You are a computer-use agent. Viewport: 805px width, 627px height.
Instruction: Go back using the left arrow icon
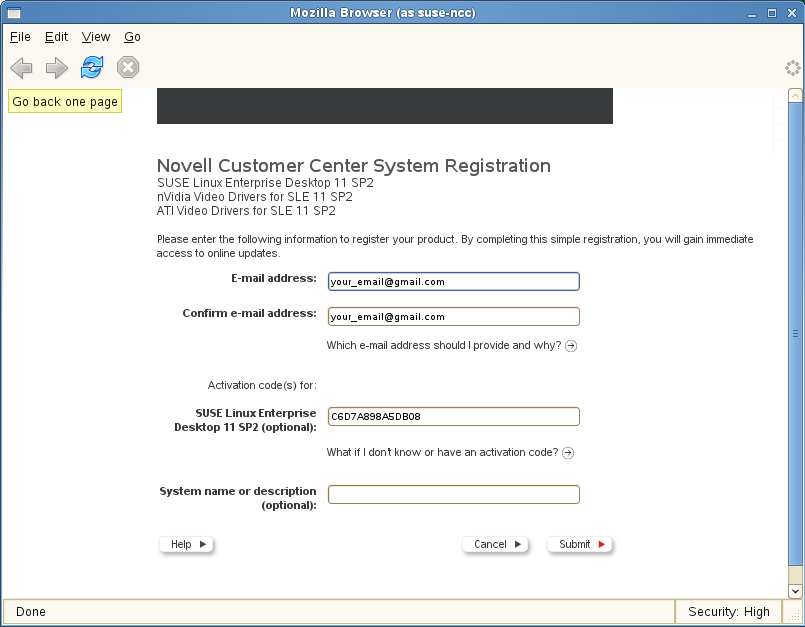(21, 67)
